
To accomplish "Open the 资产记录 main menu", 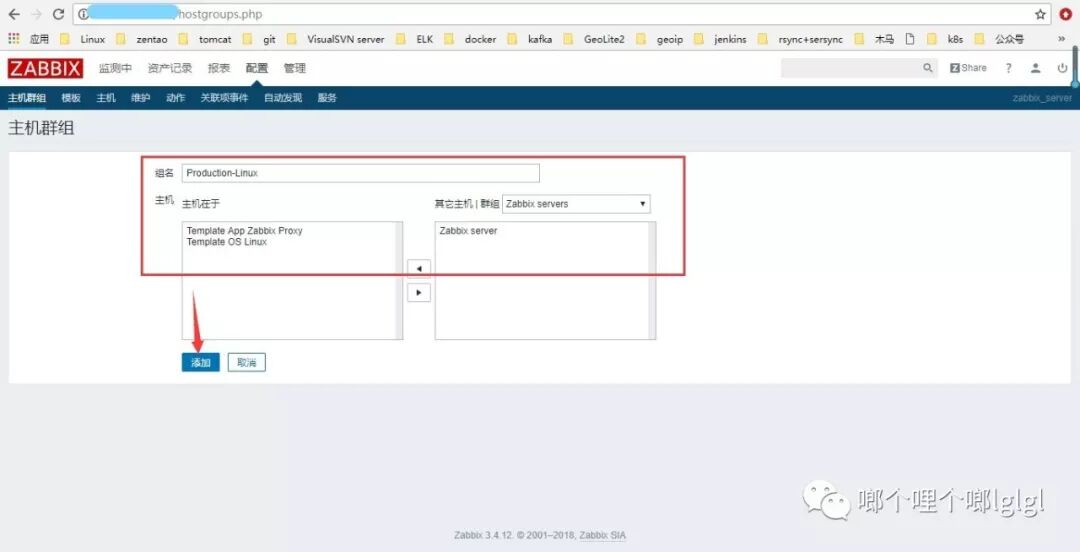I will [x=170, y=68].
